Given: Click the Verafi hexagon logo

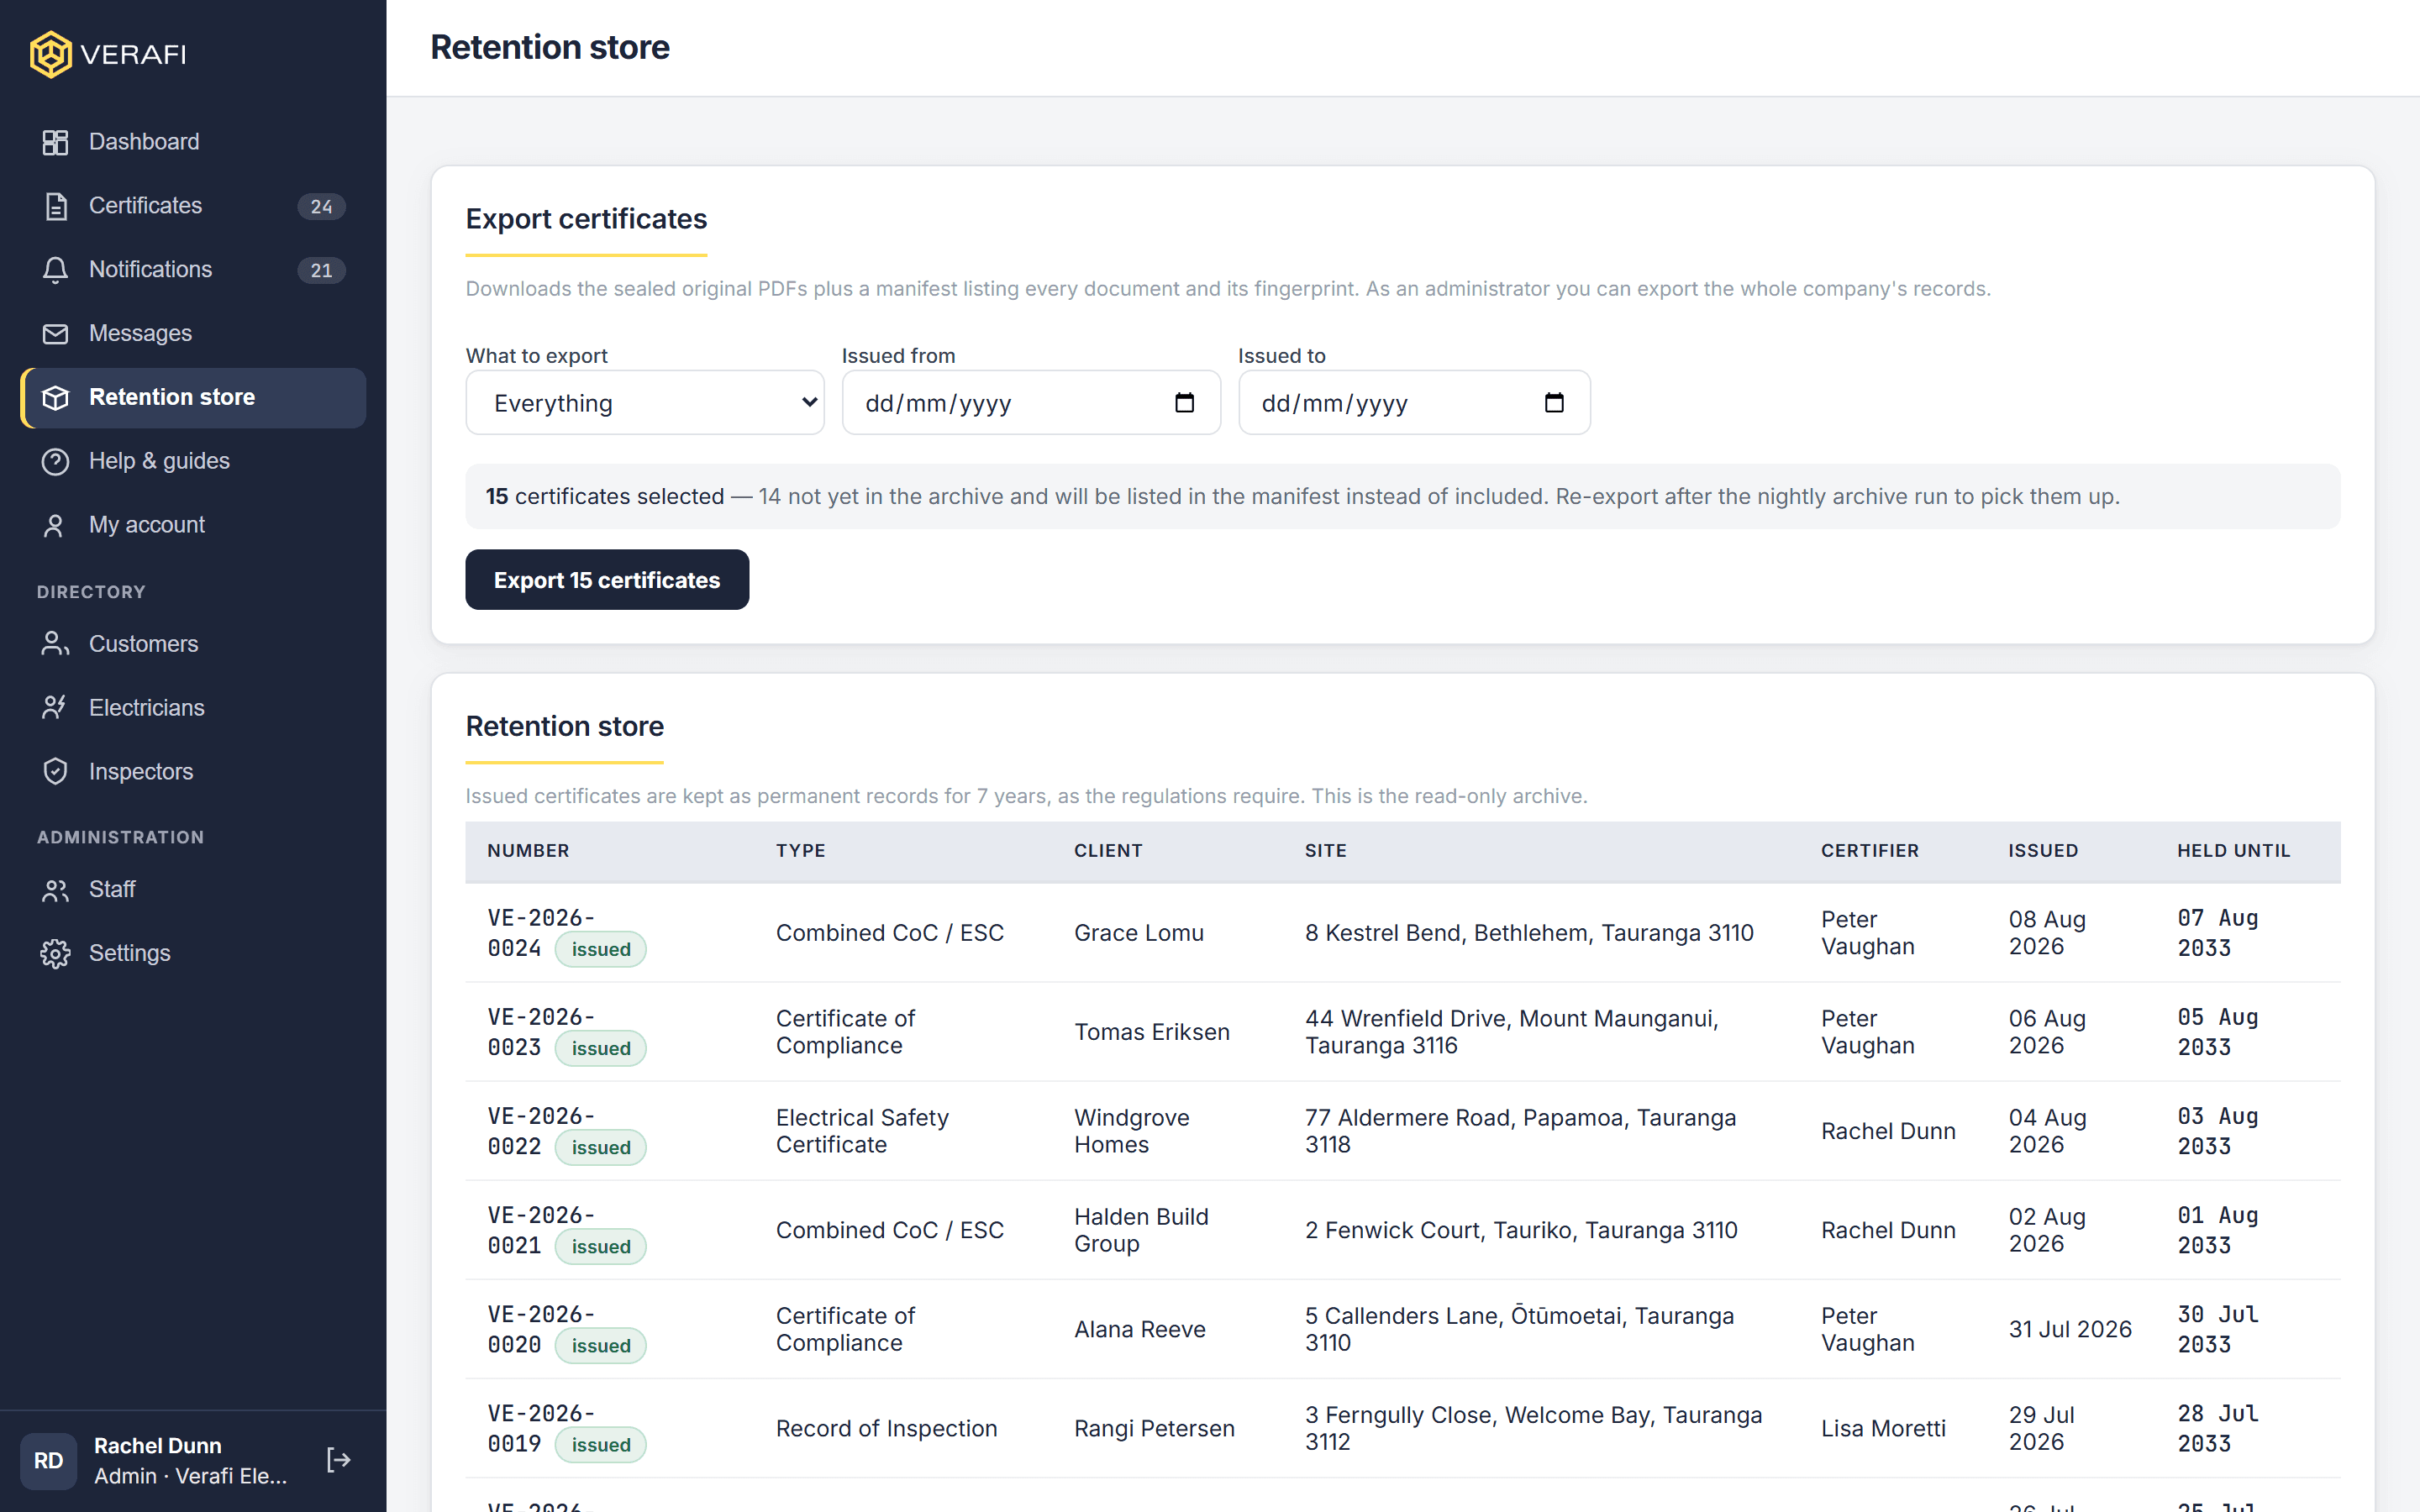Looking at the screenshot, I should point(50,54).
